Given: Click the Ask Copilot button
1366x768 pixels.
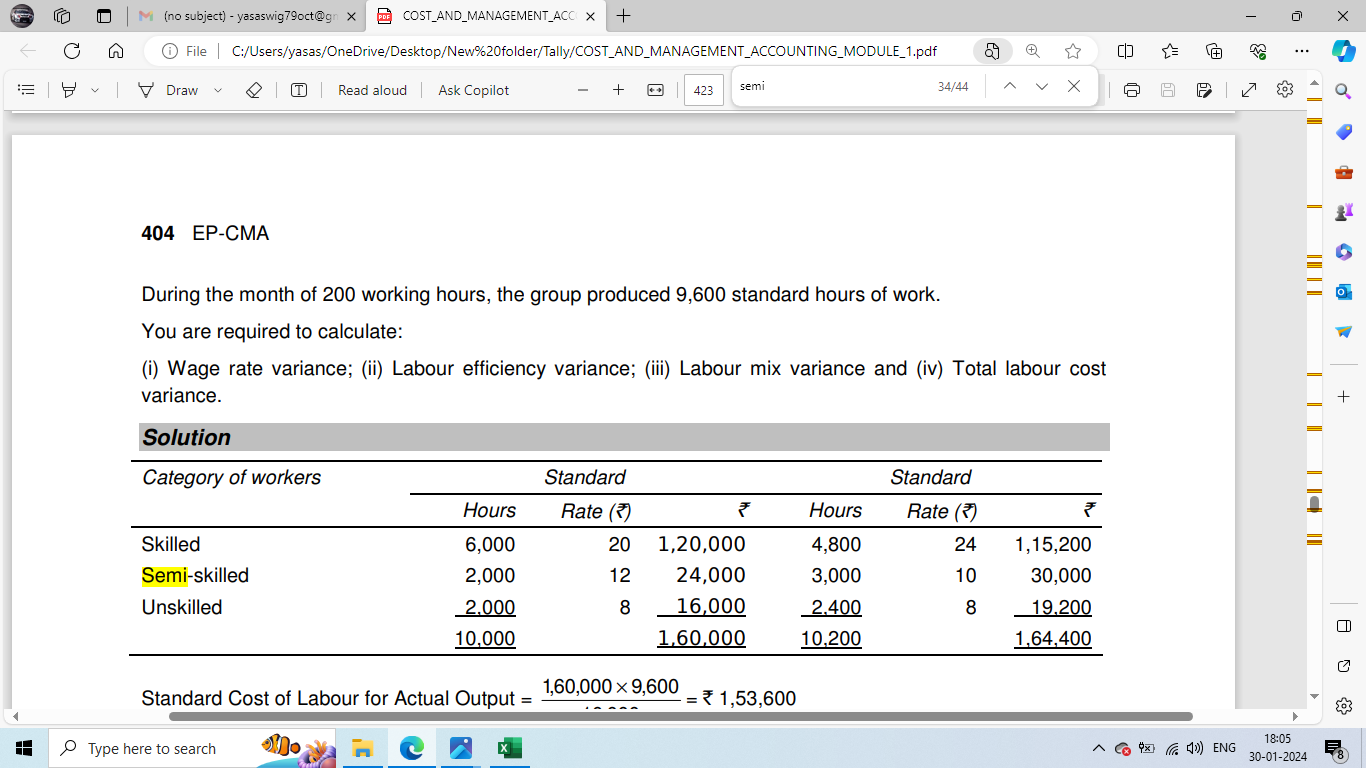Looking at the screenshot, I should click(473, 90).
